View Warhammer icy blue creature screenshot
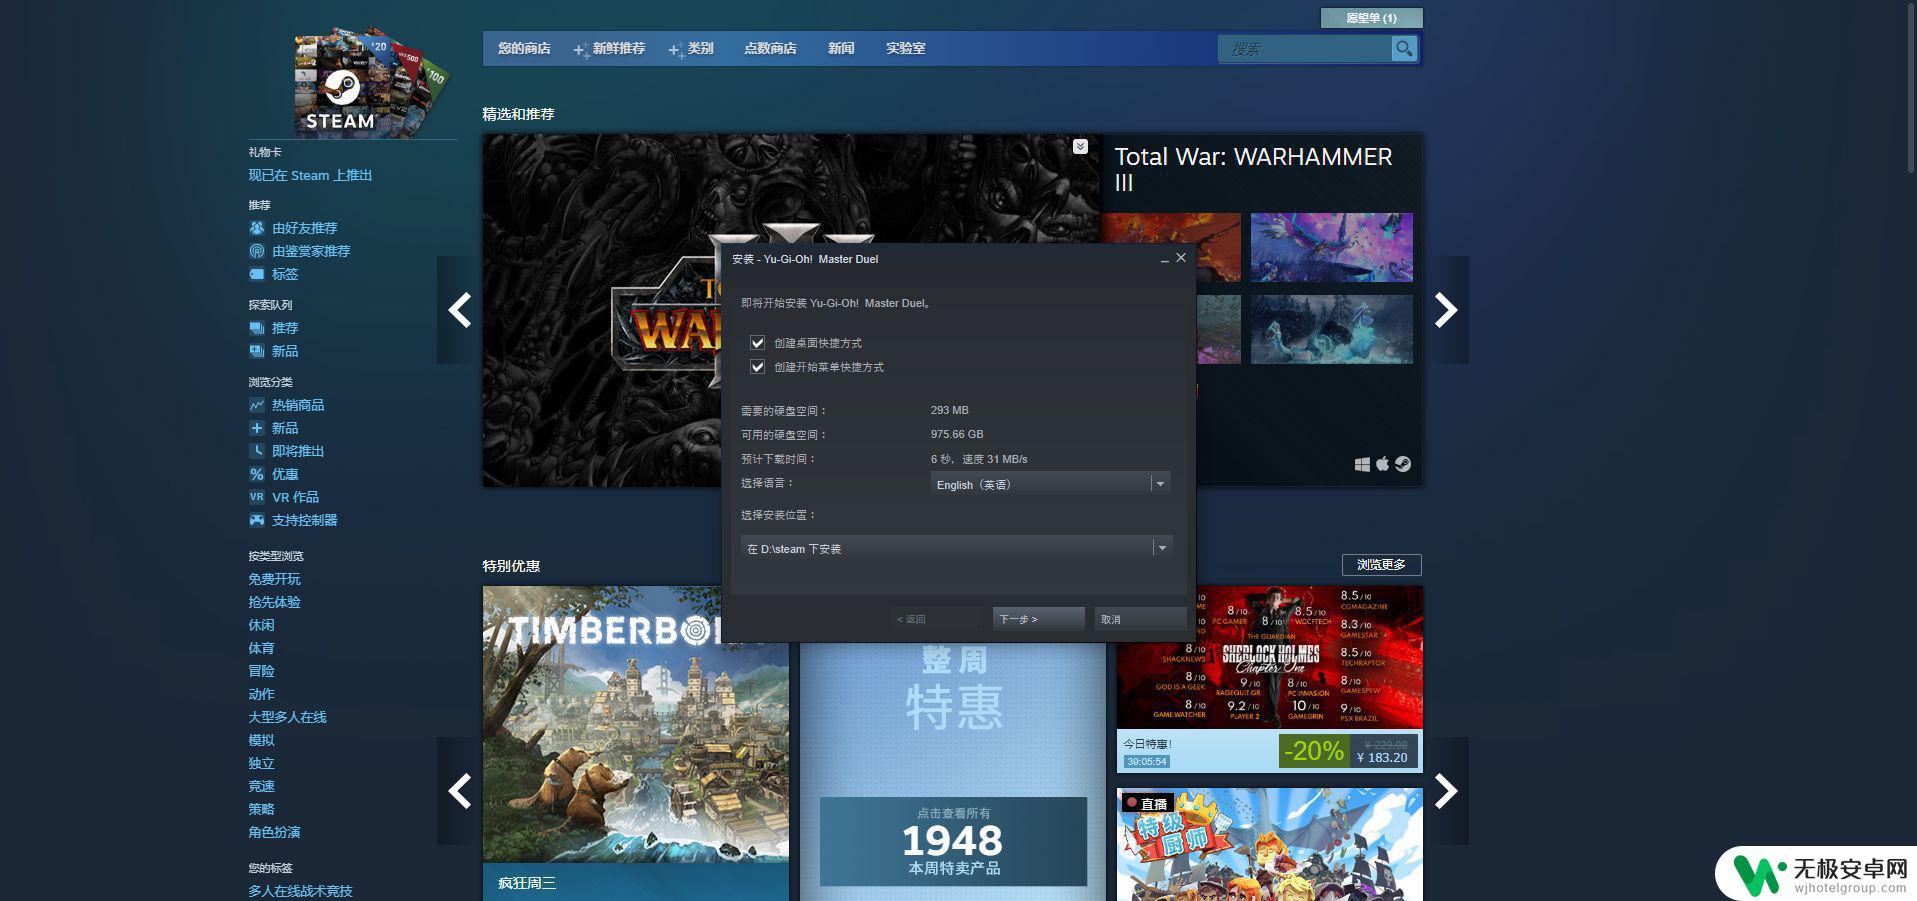Image resolution: width=1917 pixels, height=901 pixels. [x=1331, y=329]
